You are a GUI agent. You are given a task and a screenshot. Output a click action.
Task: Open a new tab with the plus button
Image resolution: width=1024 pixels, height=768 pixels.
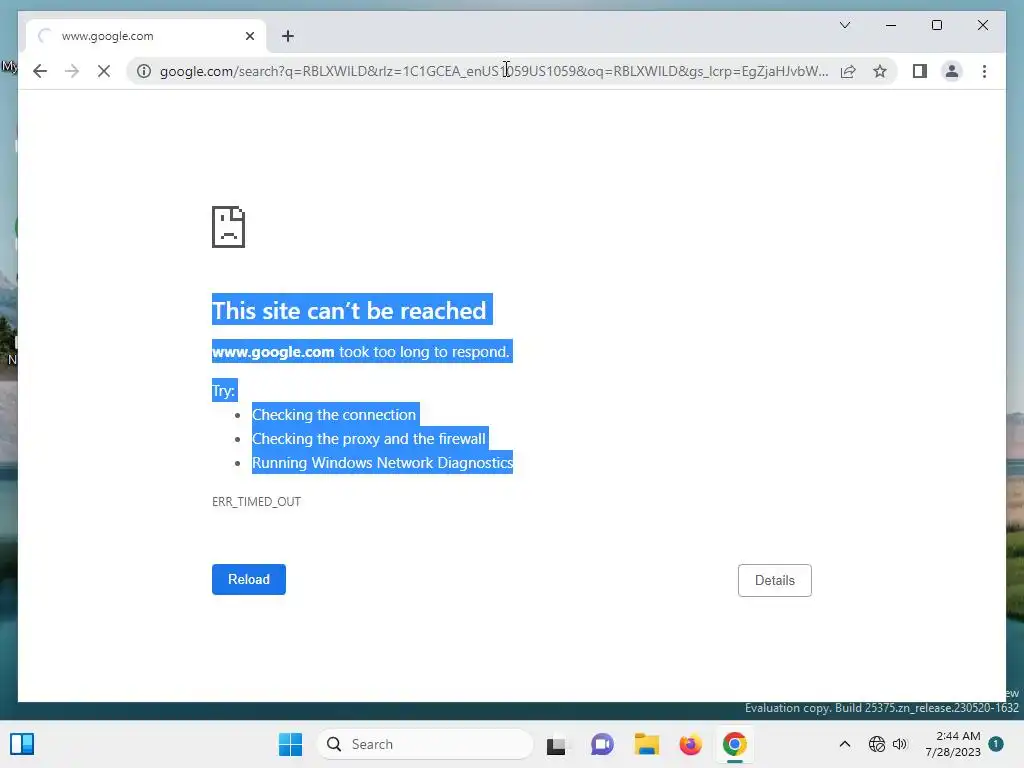288,36
